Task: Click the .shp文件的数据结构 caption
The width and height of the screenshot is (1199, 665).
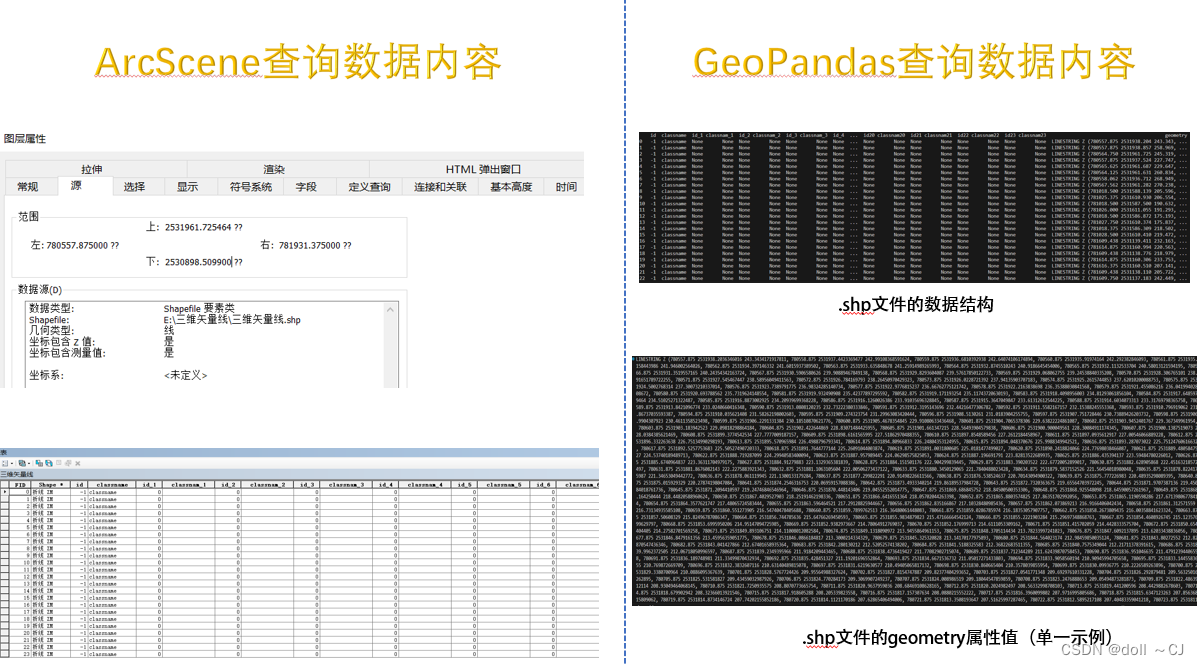Action: [x=916, y=304]
